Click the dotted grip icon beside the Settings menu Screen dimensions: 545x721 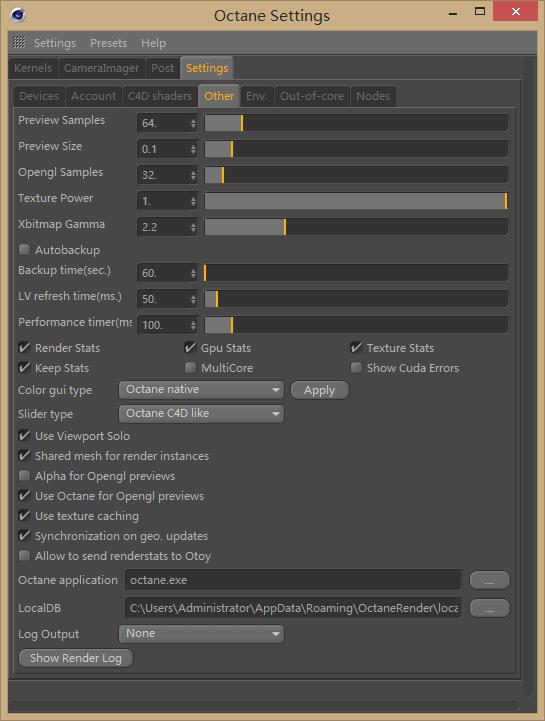[x=19, y=43]
